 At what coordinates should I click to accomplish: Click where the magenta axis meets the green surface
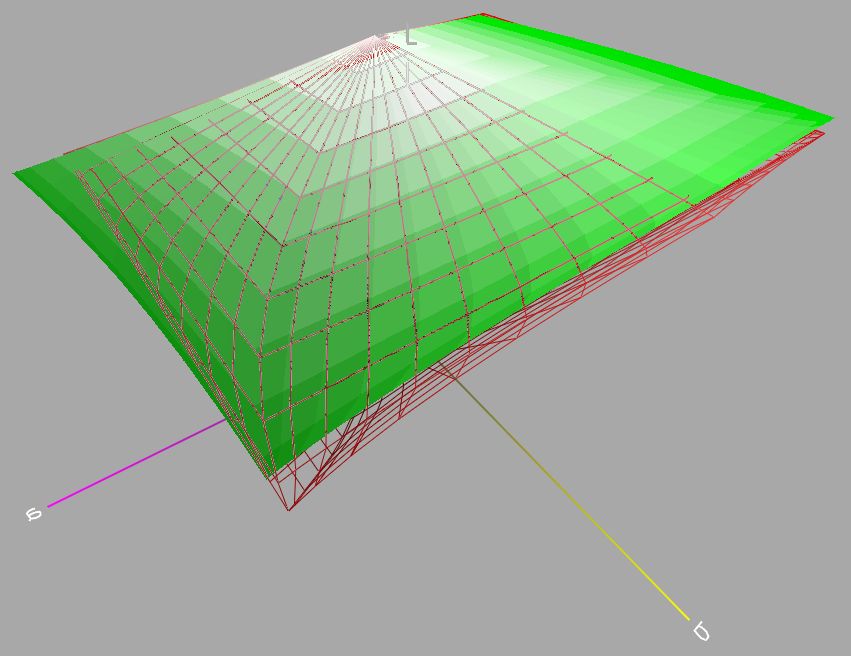tap(226, 421)
